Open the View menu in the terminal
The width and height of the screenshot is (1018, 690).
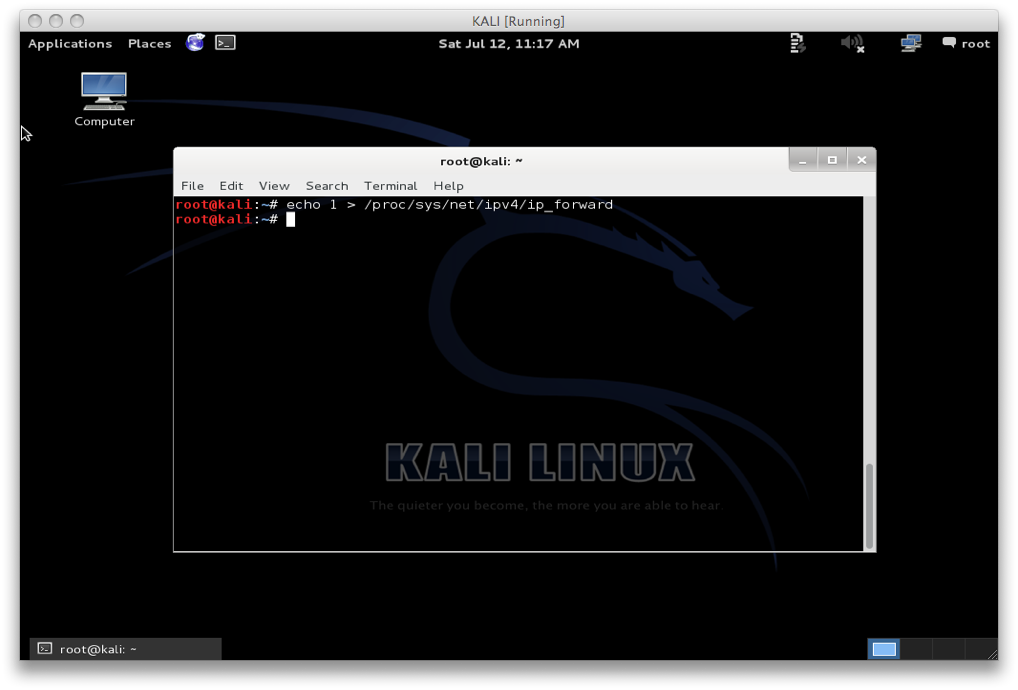click(x=274, y=186)
